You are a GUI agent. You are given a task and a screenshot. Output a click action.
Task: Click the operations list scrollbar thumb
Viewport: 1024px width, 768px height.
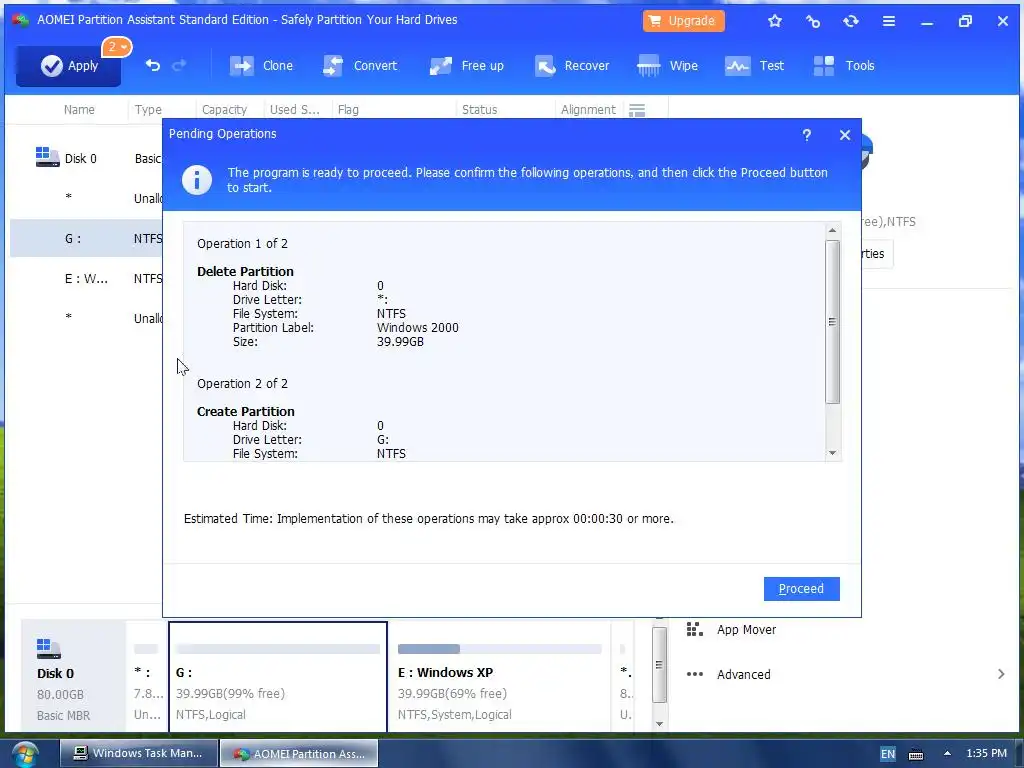[832, 321]
